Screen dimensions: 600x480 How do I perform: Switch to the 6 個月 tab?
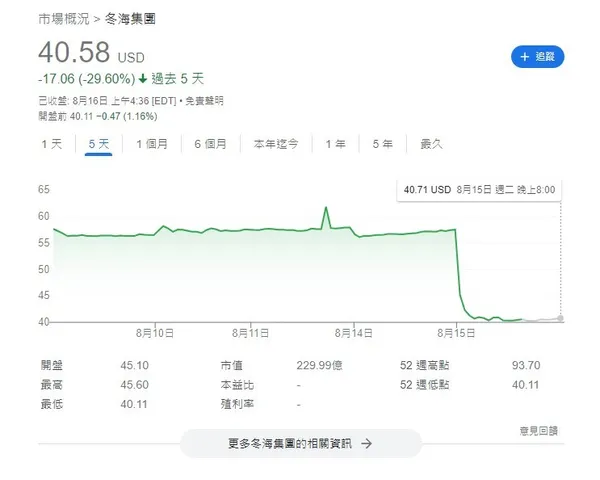pyautogui.click(x=210, y=144)
